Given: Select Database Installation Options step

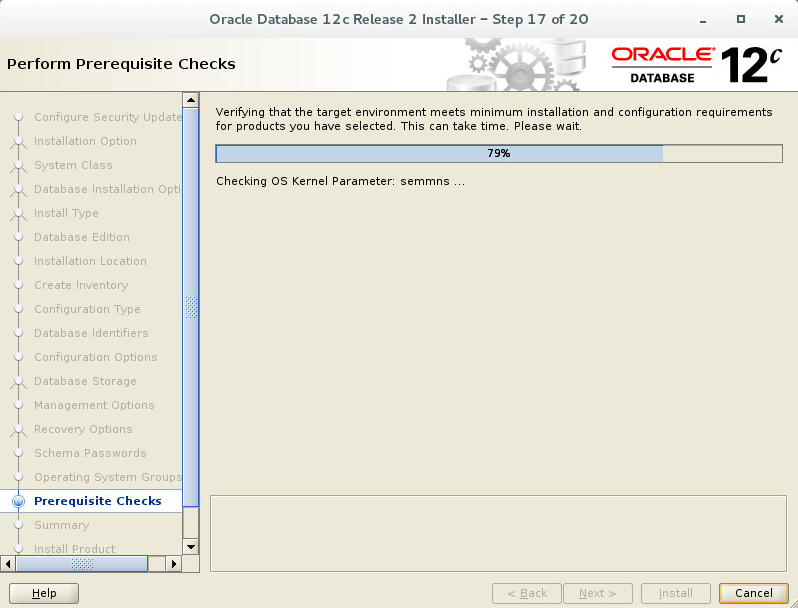Looking at the screenshot, I should [107, 189].
